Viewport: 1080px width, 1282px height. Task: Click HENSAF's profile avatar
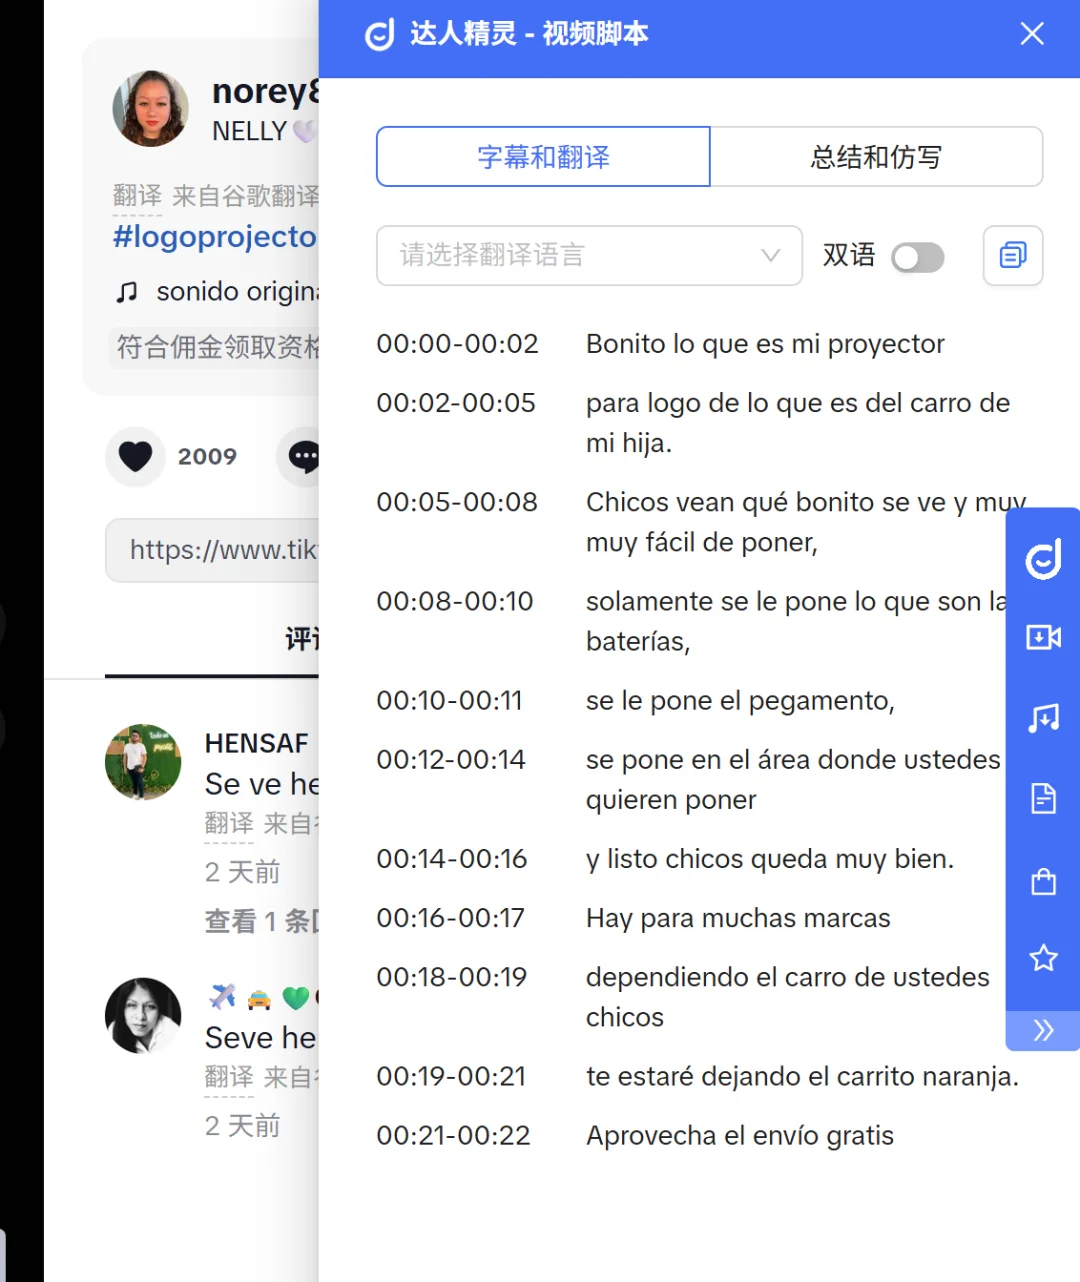pos(143,761)
